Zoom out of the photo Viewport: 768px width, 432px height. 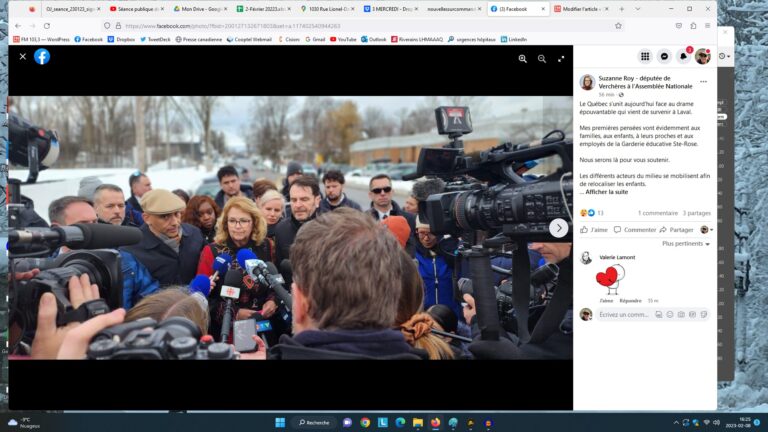point(542,59)
